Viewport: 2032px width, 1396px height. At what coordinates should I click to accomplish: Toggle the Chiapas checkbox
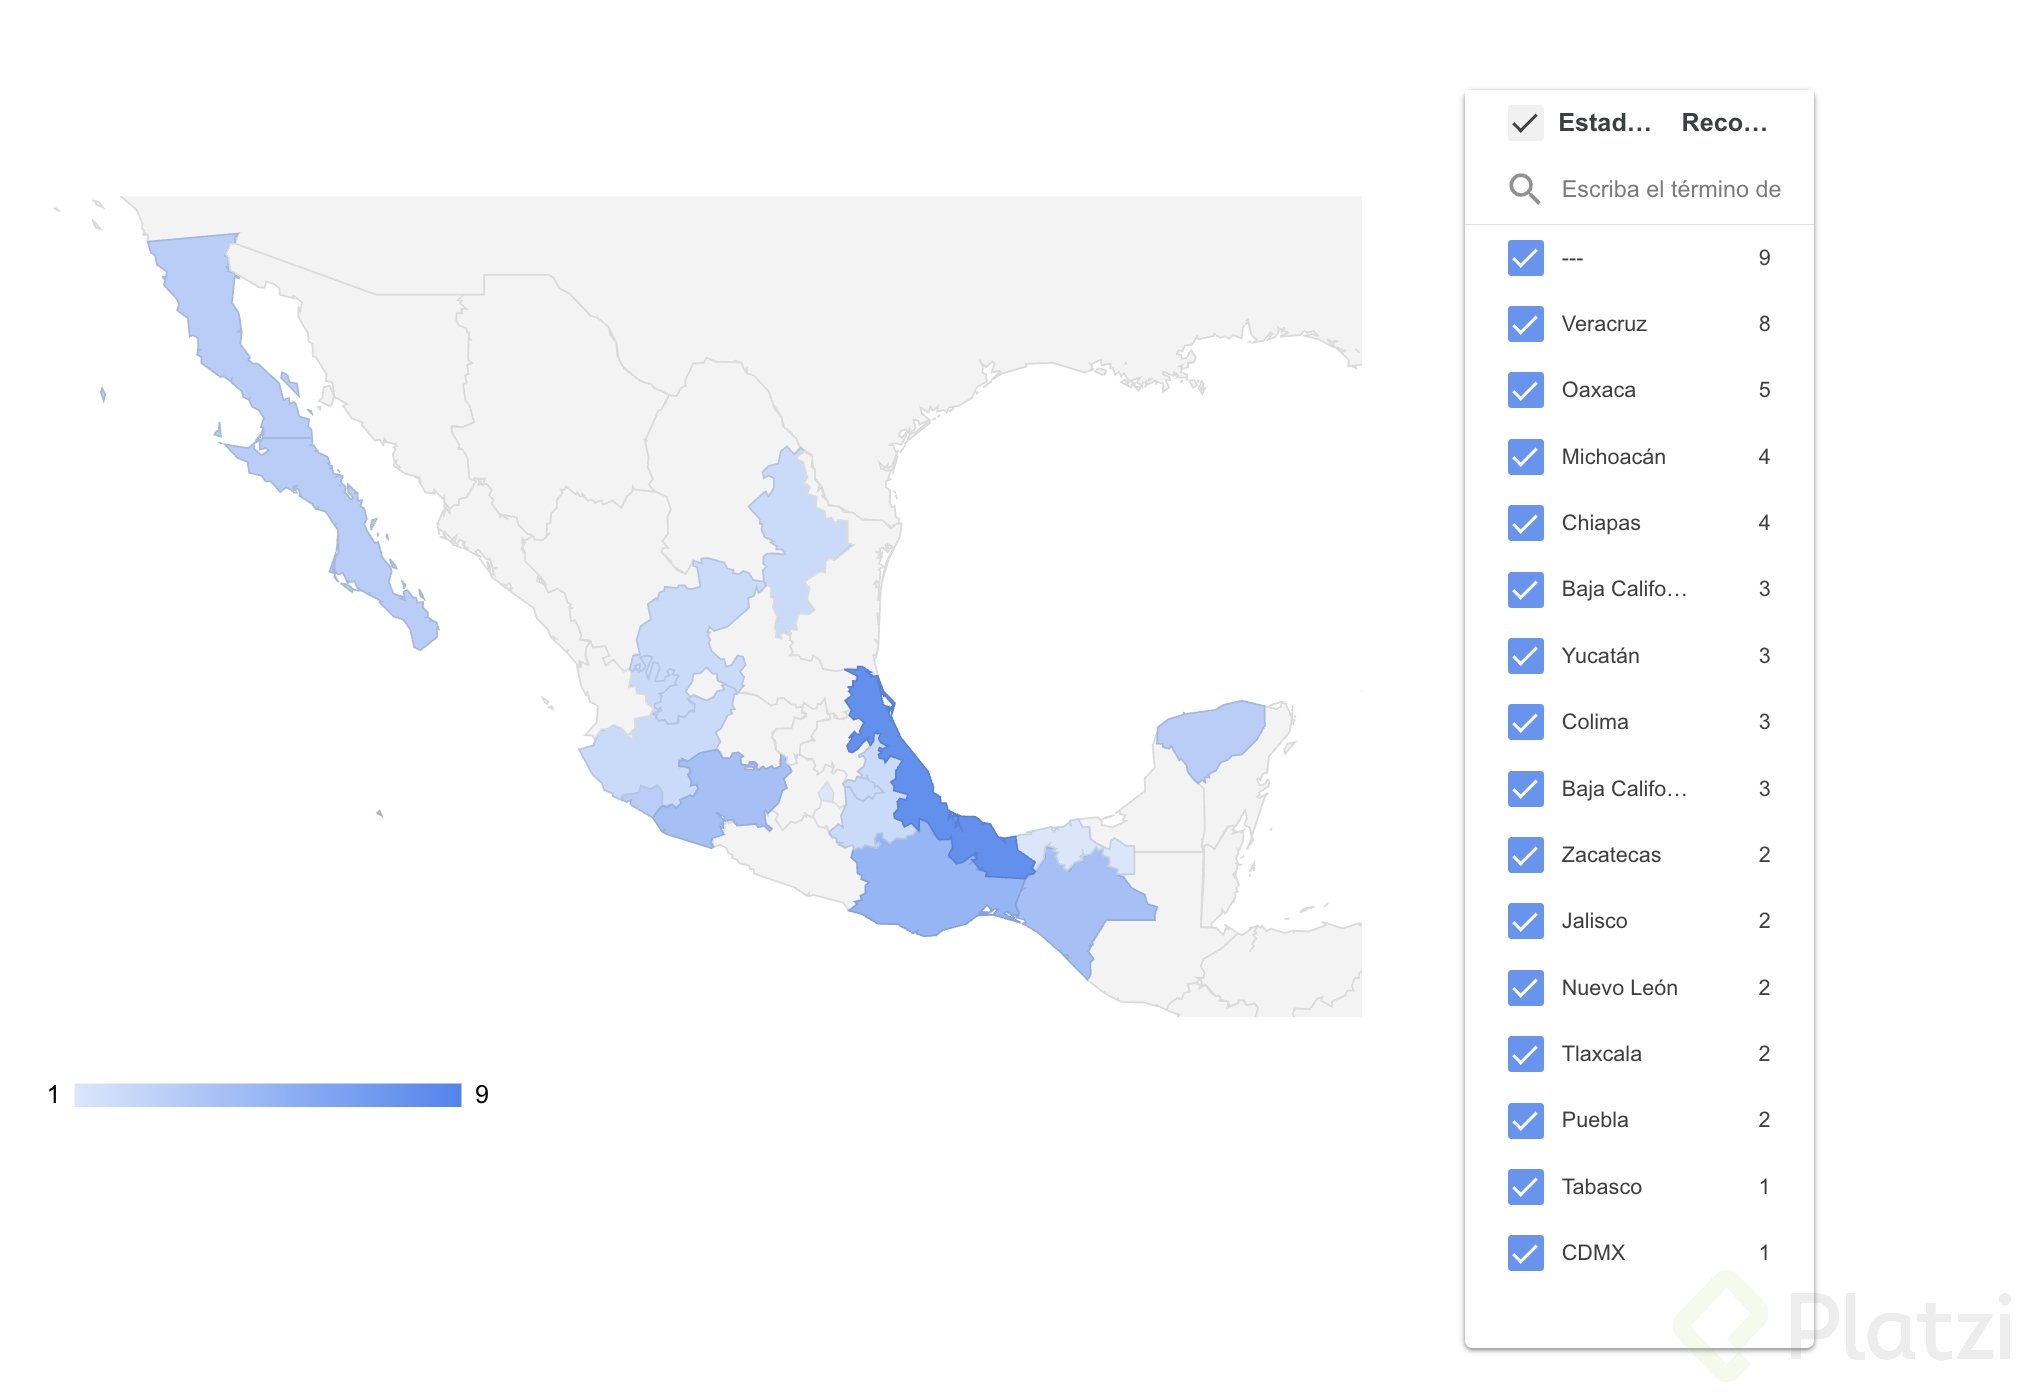pyautogui.click(x=1525, y=523)
